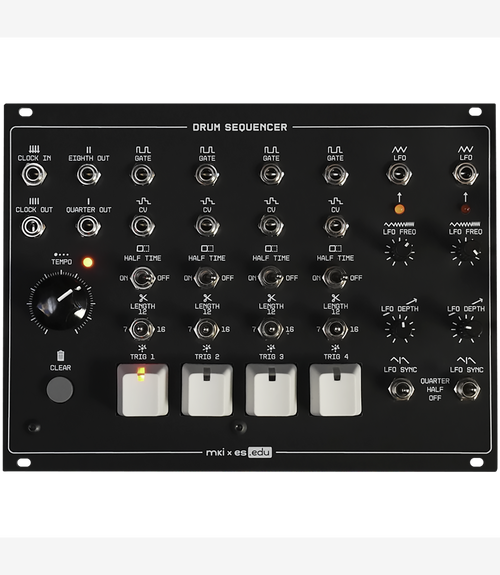Viewport: 500px width, 575px height.
Task: Click the scissors icon above TRIG 4 LENGTH
Action: pos(336,297)
